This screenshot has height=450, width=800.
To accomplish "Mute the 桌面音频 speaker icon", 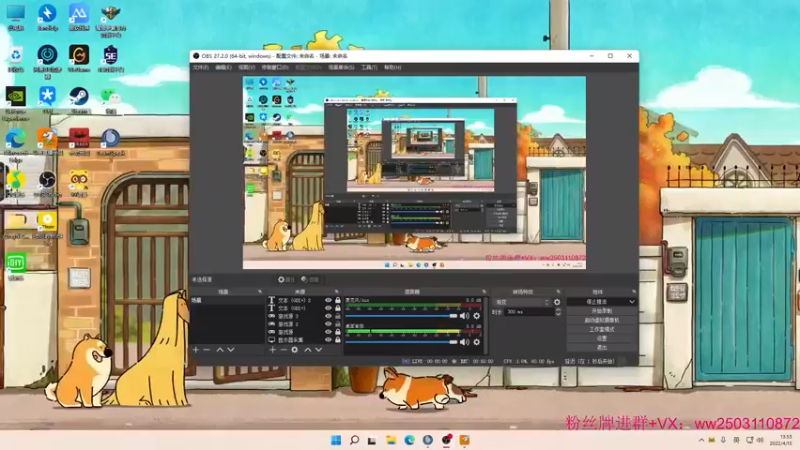I will point(464,342).
